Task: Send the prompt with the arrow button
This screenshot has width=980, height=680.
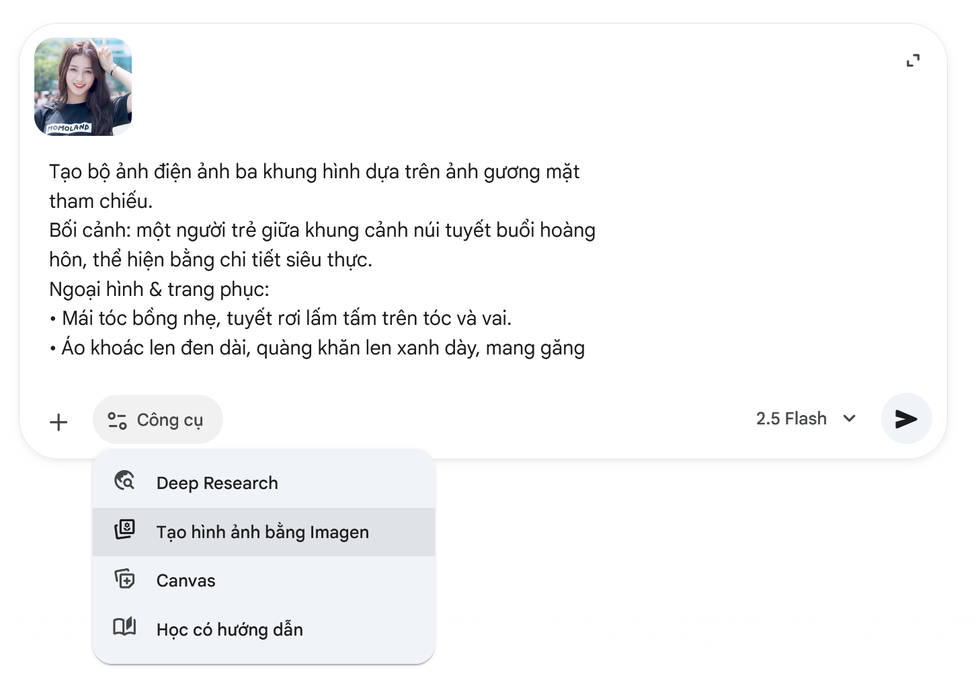Action: 906,419
